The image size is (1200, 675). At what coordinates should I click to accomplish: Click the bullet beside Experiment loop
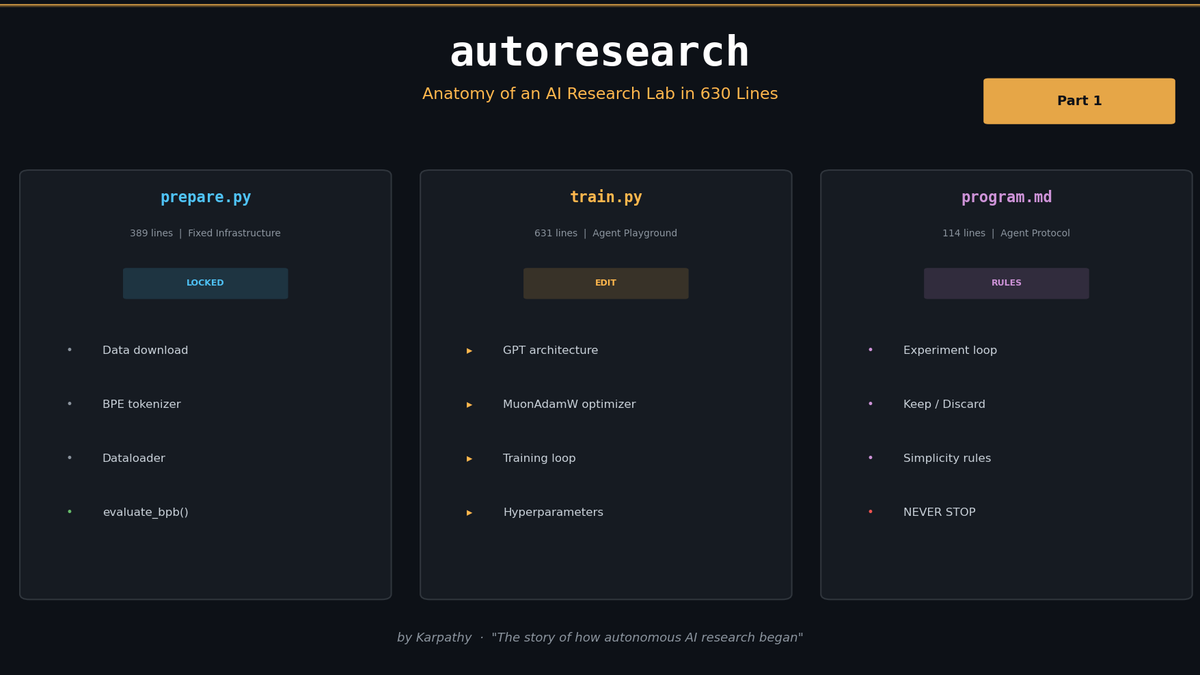click(x=869, y=350)
